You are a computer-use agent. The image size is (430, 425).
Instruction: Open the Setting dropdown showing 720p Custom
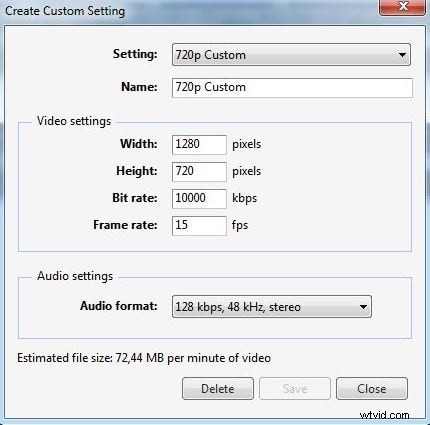tap(291, 54)
